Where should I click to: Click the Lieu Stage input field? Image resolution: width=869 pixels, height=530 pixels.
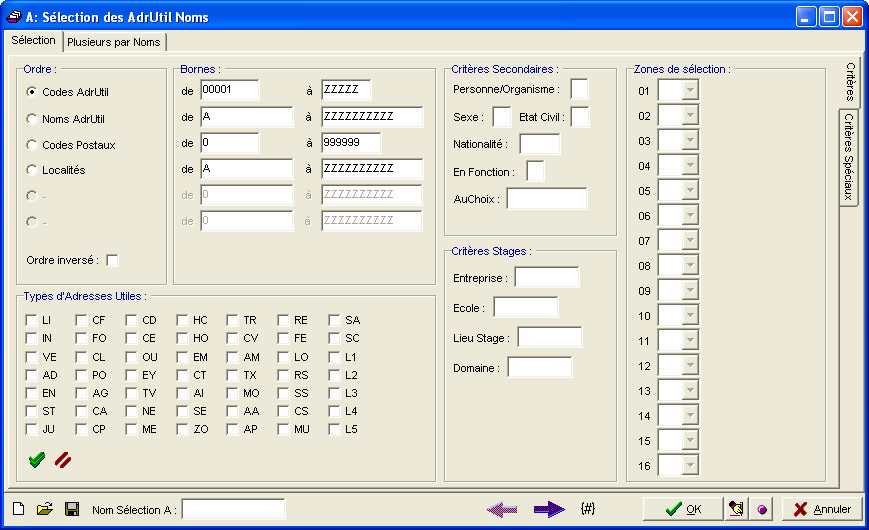tap(550, 337)
